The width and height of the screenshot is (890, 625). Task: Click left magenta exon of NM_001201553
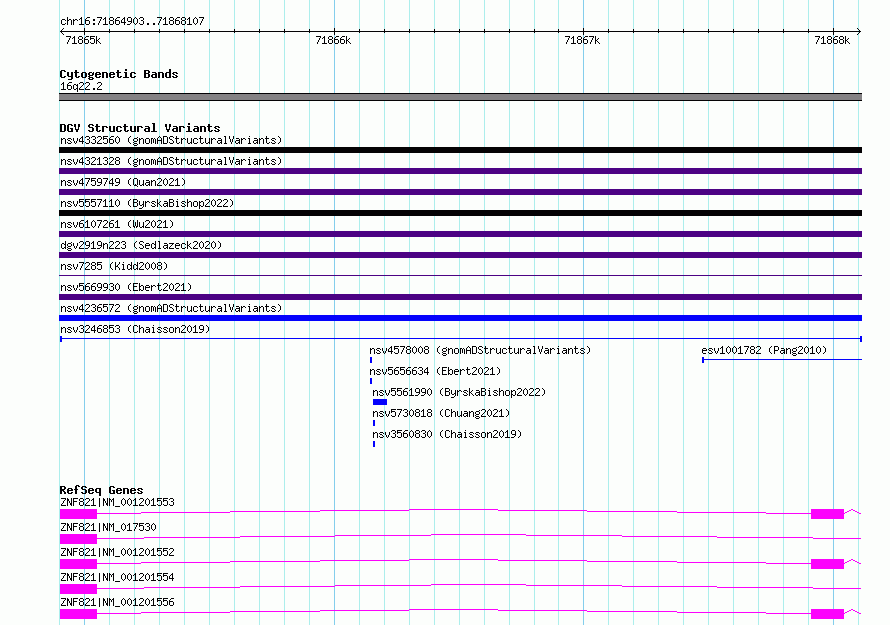click(x=78, y=514)
